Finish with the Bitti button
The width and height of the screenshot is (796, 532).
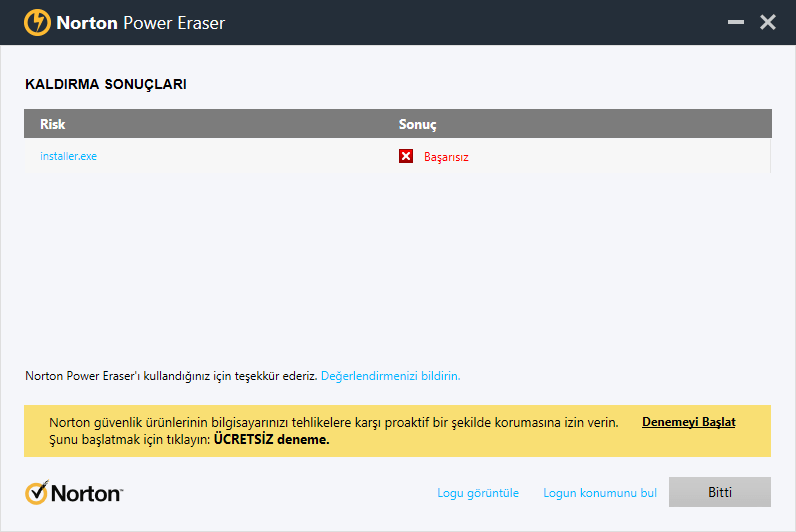pyautogui.click(x=719, y=492)
